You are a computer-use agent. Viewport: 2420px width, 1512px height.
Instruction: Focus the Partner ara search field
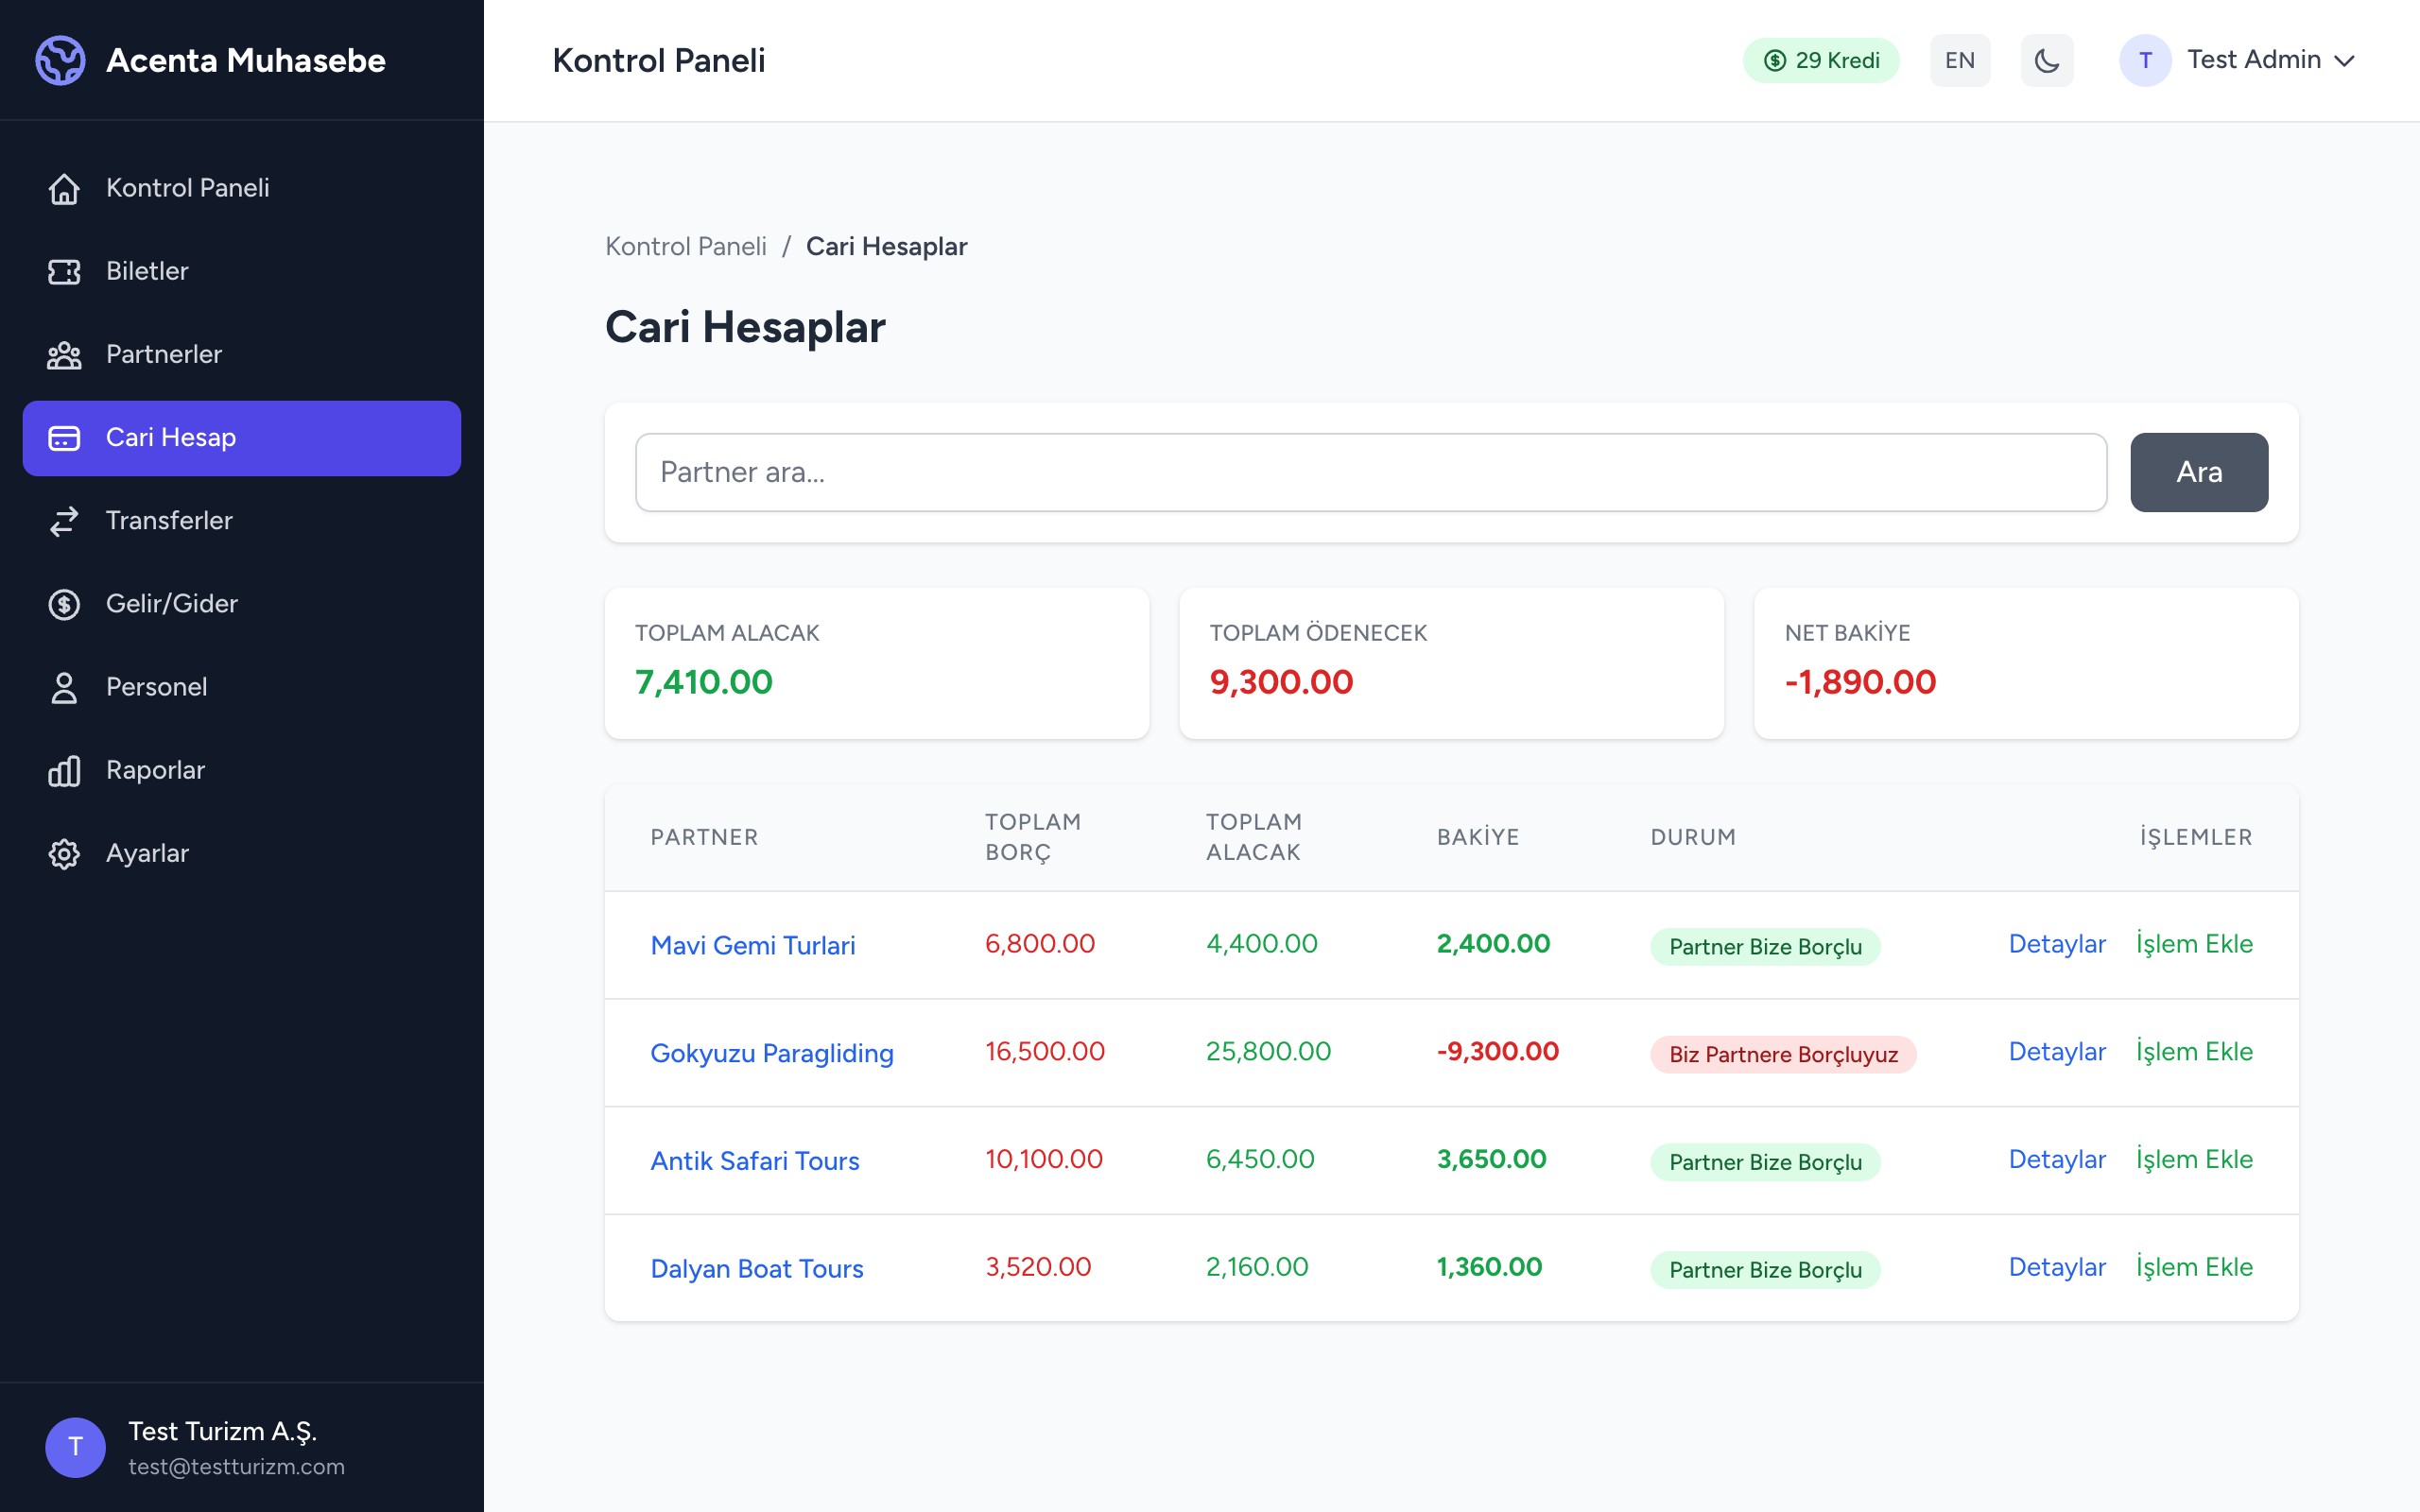coord(1370,472)
